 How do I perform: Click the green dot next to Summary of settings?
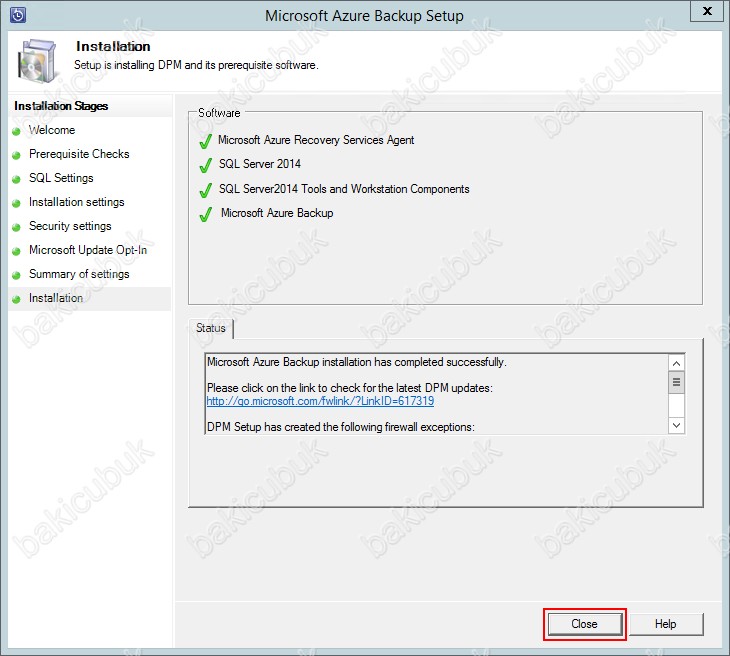tap(16, 275)
